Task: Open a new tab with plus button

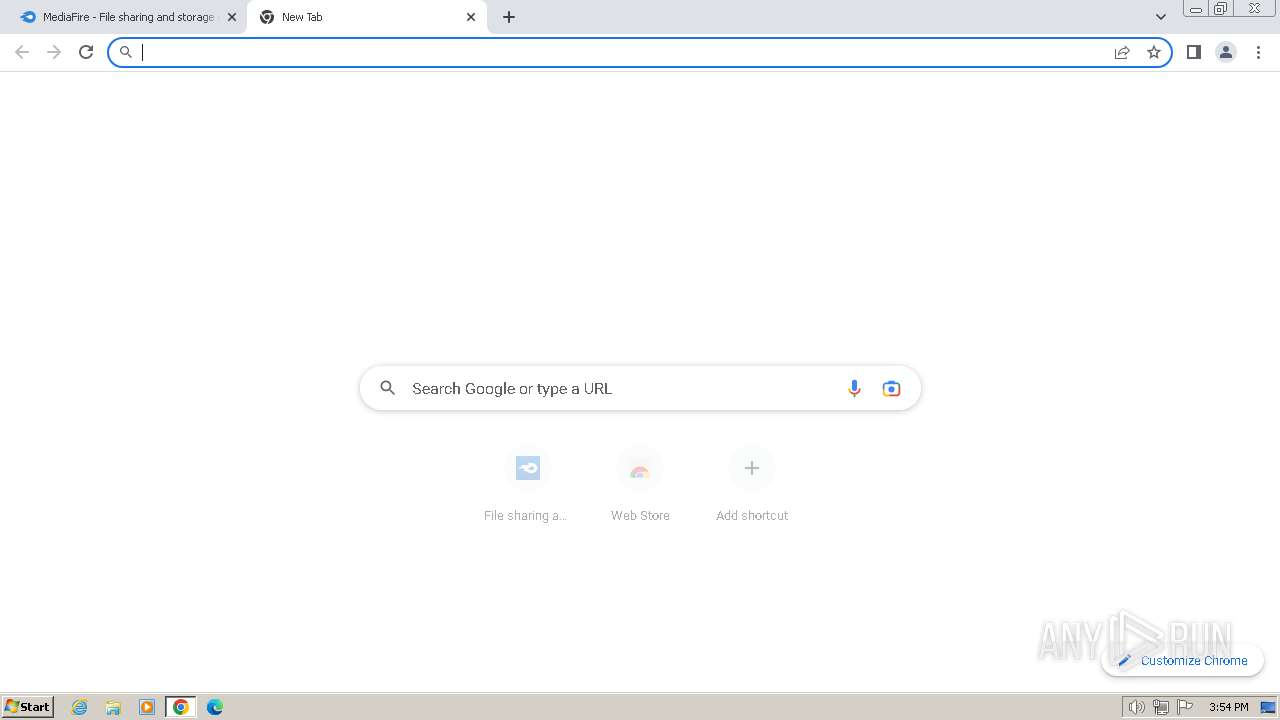Action: click(x=509, y=17)
